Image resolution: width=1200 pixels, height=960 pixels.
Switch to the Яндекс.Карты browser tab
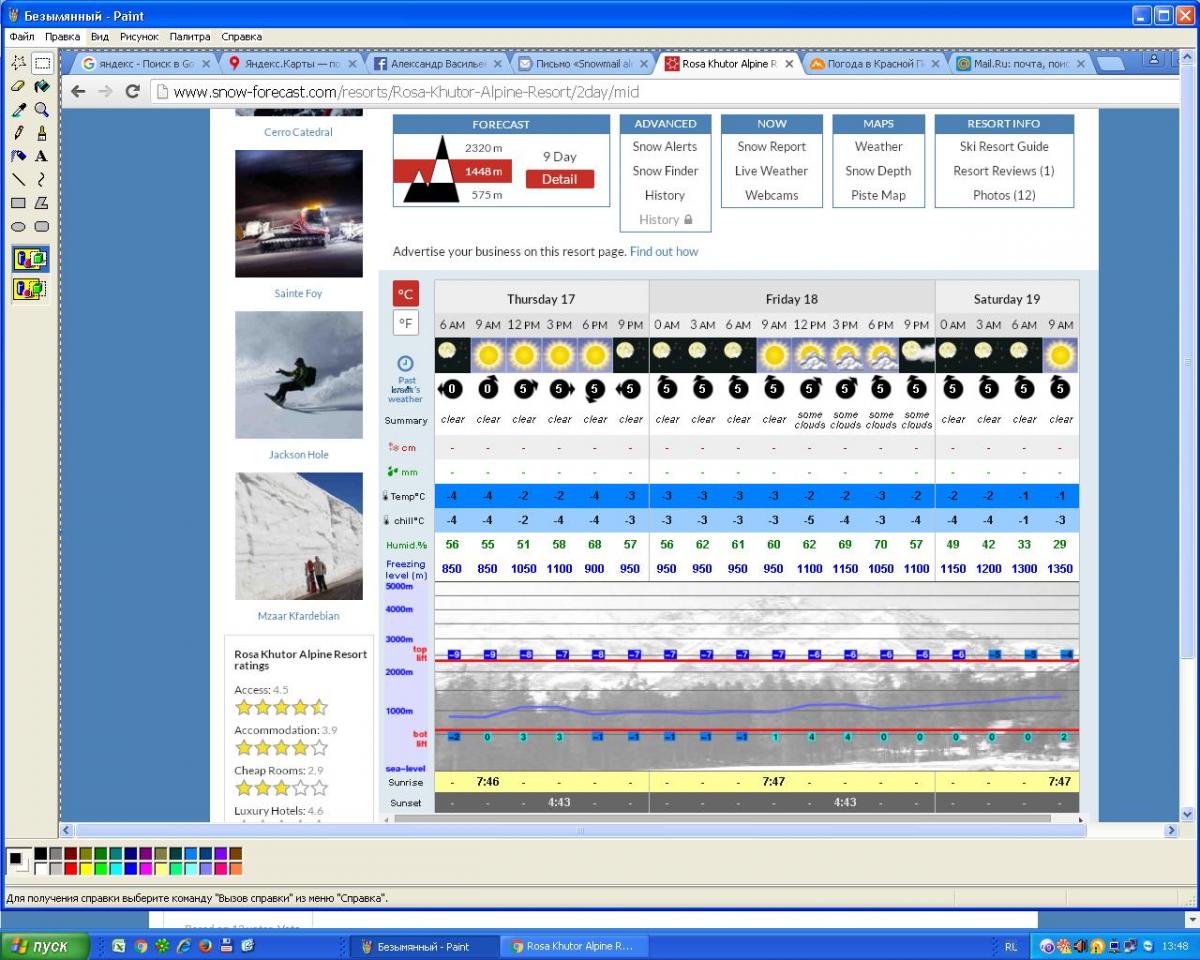[x=291, y=64]
